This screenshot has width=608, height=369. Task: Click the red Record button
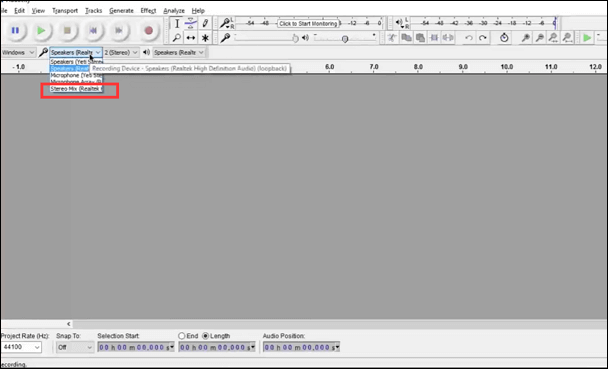click(x=149, y=30)
